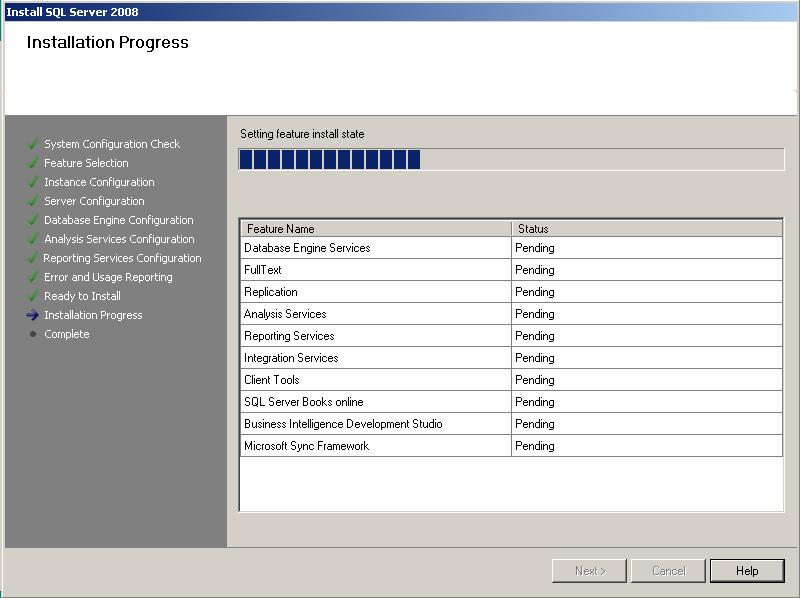Click the Pending status for Microsoft Sync Framework
The height and width of the screenshot is (598, 800).
535,445
